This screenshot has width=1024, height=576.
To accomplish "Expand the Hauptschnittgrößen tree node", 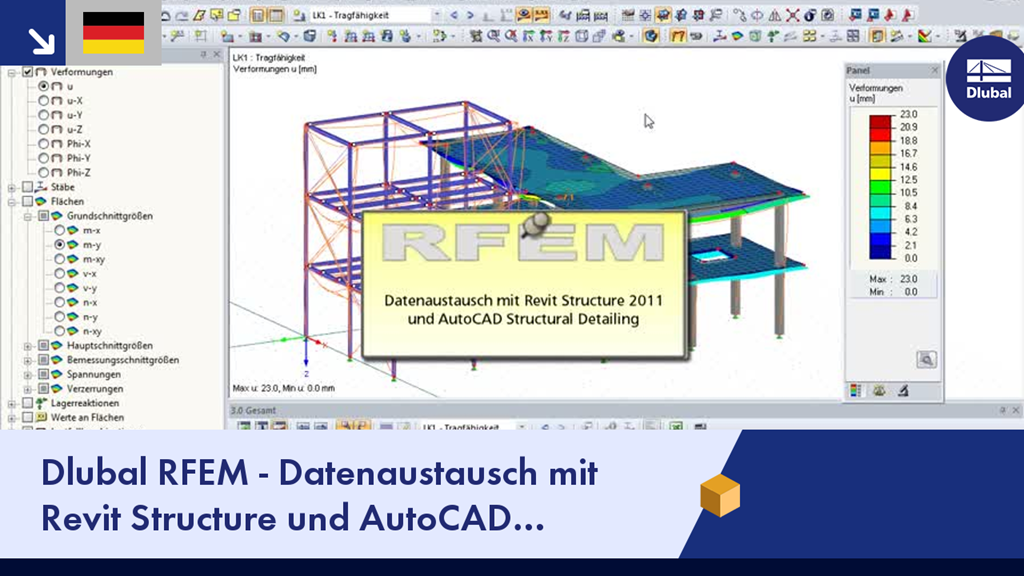I will click(x=27, y=345).
